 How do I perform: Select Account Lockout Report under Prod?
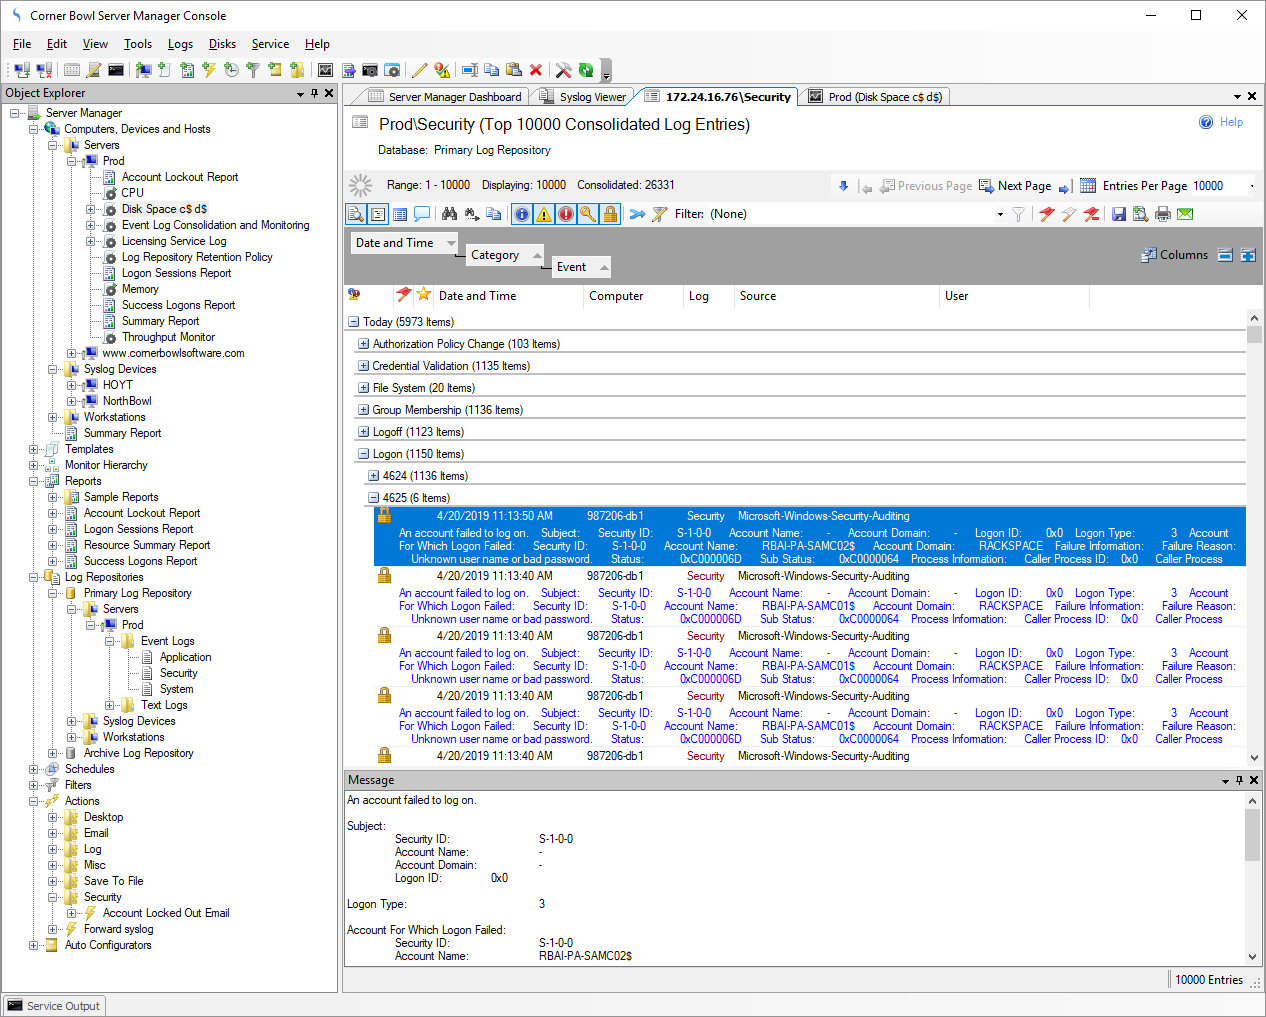180,177
